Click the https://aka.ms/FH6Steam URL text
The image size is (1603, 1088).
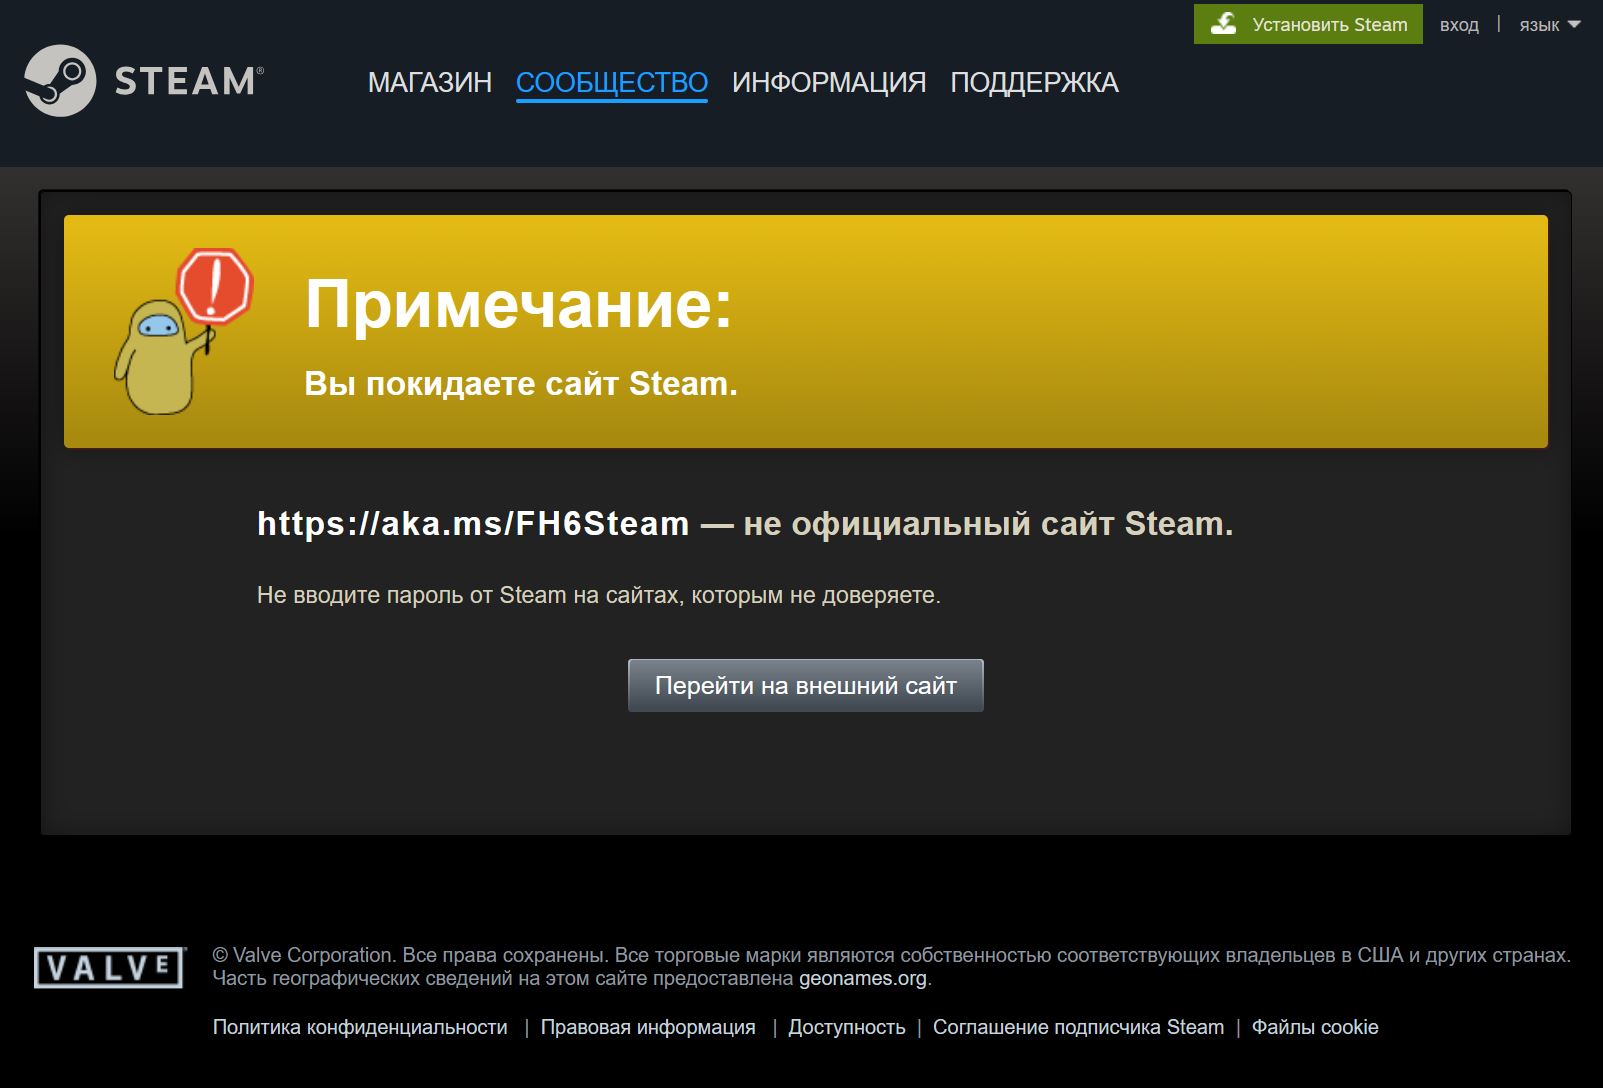(473, 523)
